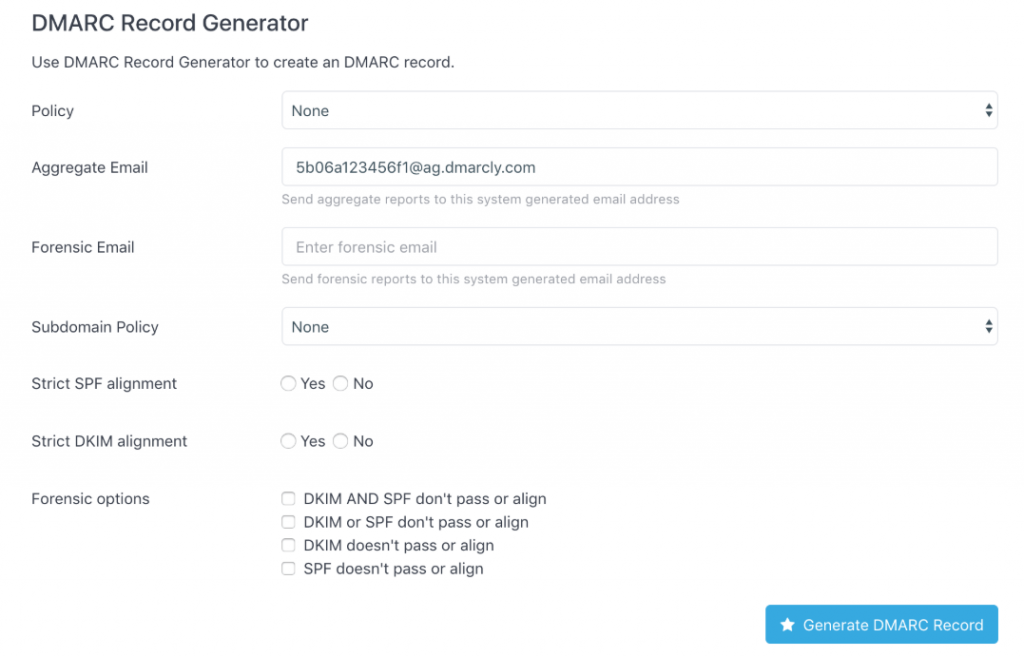Click the Subdomain Policy dropdown arrow indicator
The height and width of the screenshot is (657, 1024).
click(x=989, y=327)
